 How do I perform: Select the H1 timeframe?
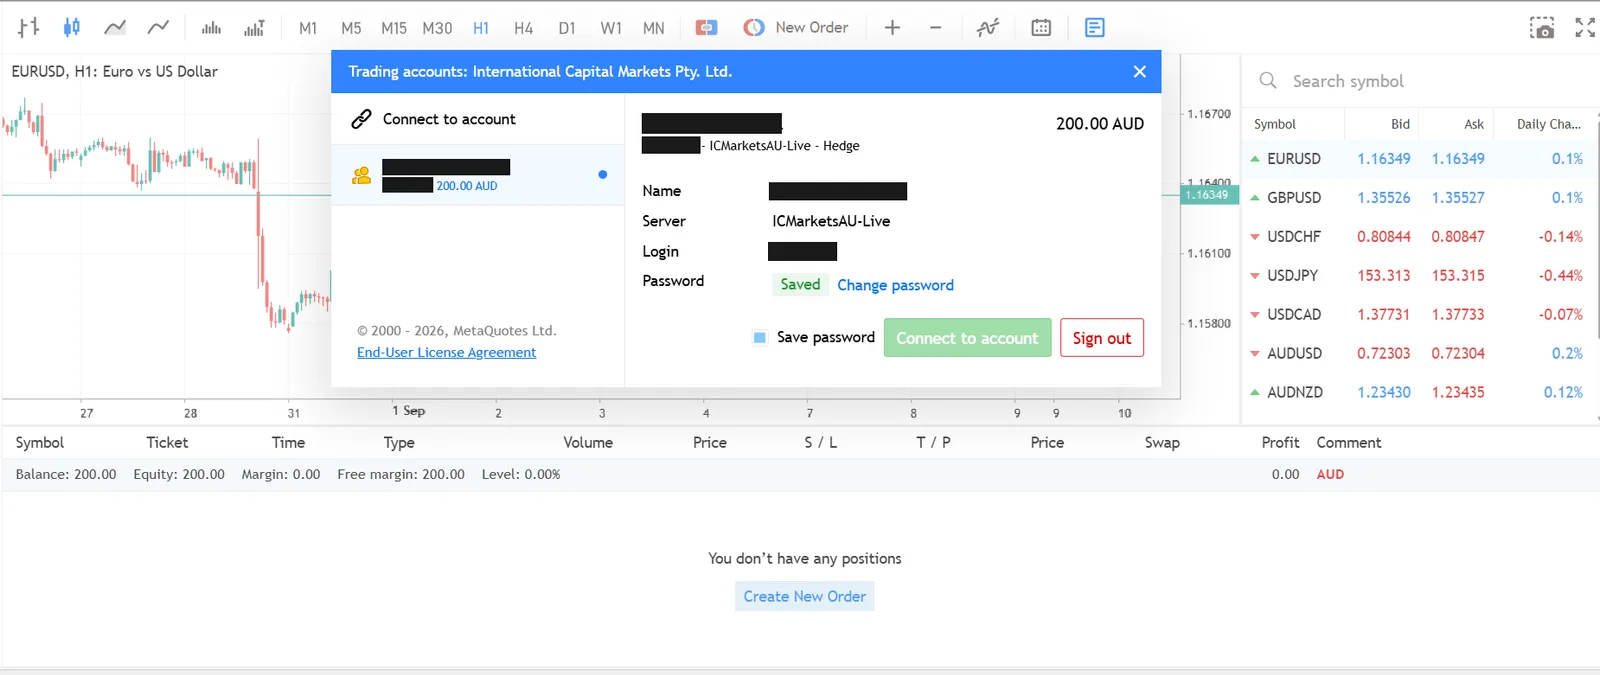point(481,28)
